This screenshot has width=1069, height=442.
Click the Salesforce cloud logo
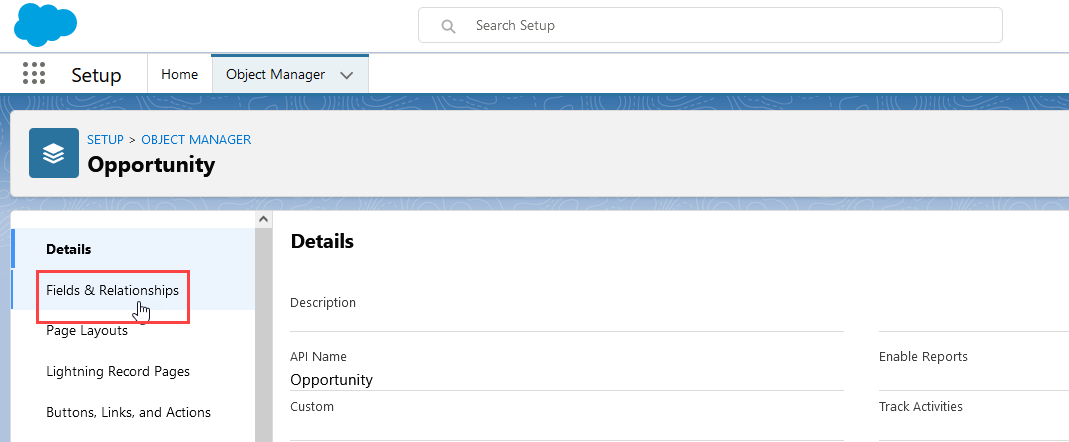point(46,24)
